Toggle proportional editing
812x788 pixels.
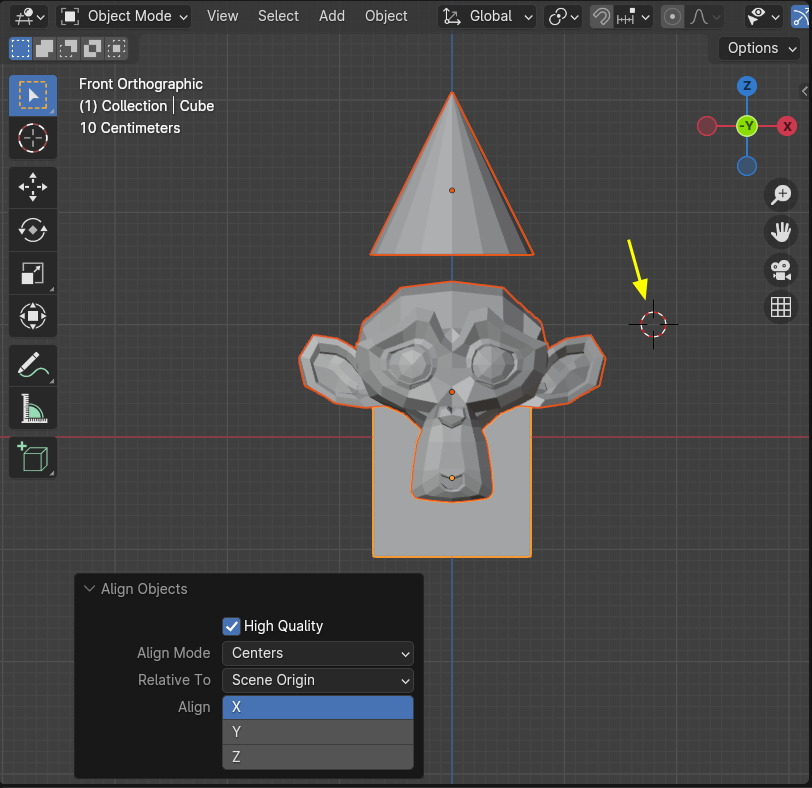click(x=672, y=17)
